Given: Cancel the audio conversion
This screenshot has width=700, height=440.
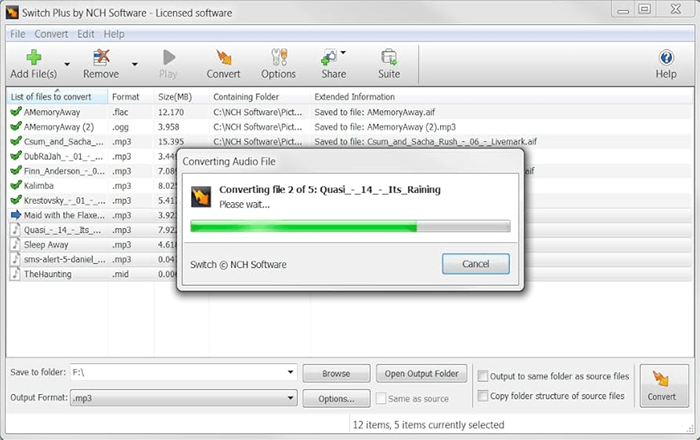Looking at the screenshot, I should (475, 264).
